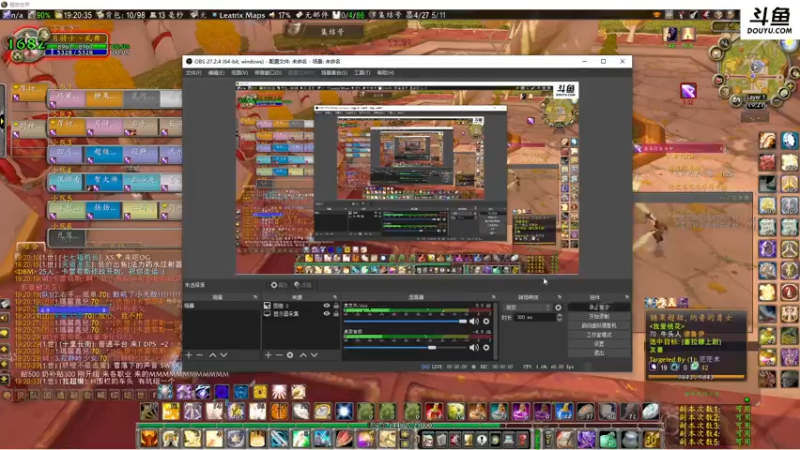Open settings gear of desktop audio channel
The width and height of the screenshot is (800, 450).
coord(486,347)
